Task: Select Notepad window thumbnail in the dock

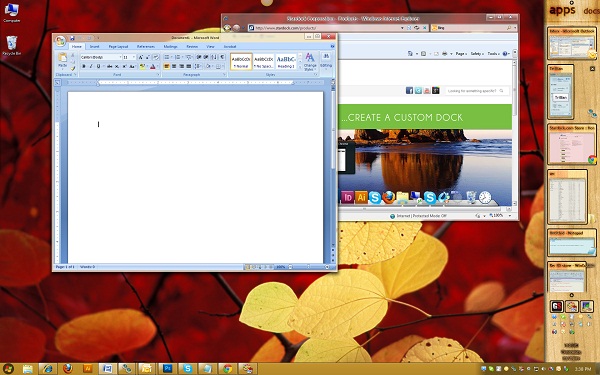Action: click(572, 243)
